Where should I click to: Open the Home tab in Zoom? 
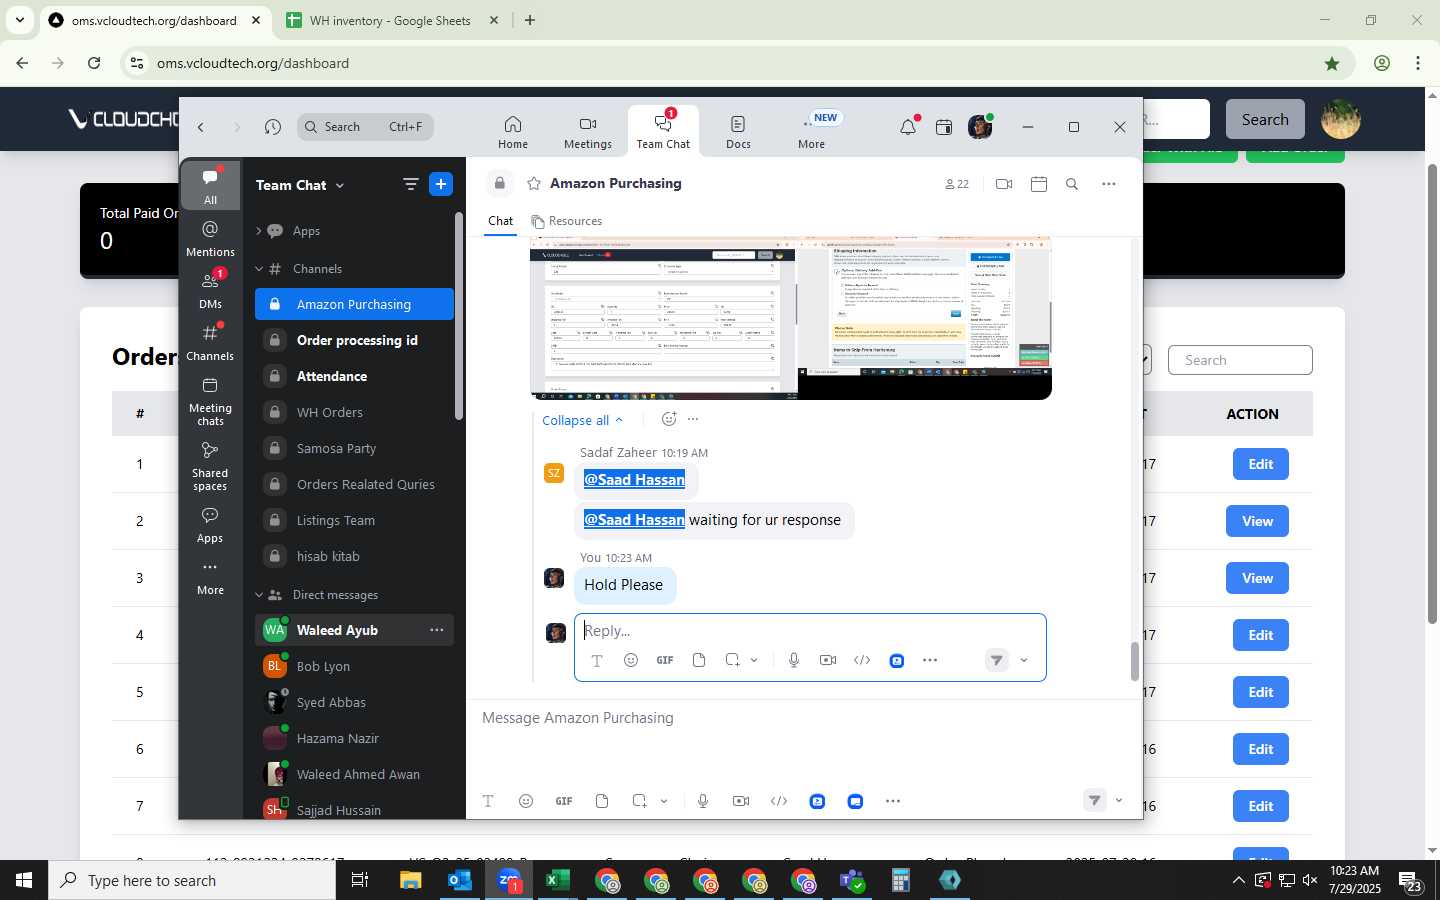pyautogui.click(x=513, y=131)
